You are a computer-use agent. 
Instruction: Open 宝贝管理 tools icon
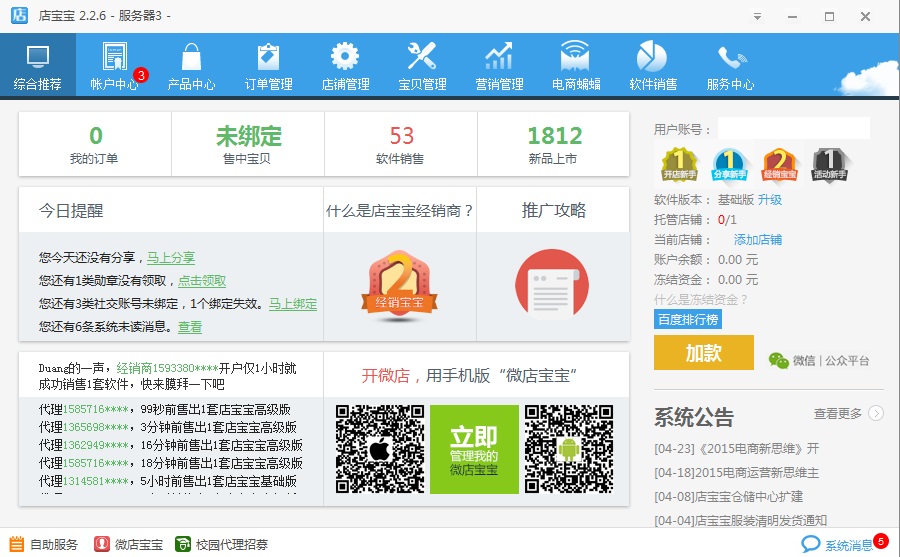(x=422, y=66)
